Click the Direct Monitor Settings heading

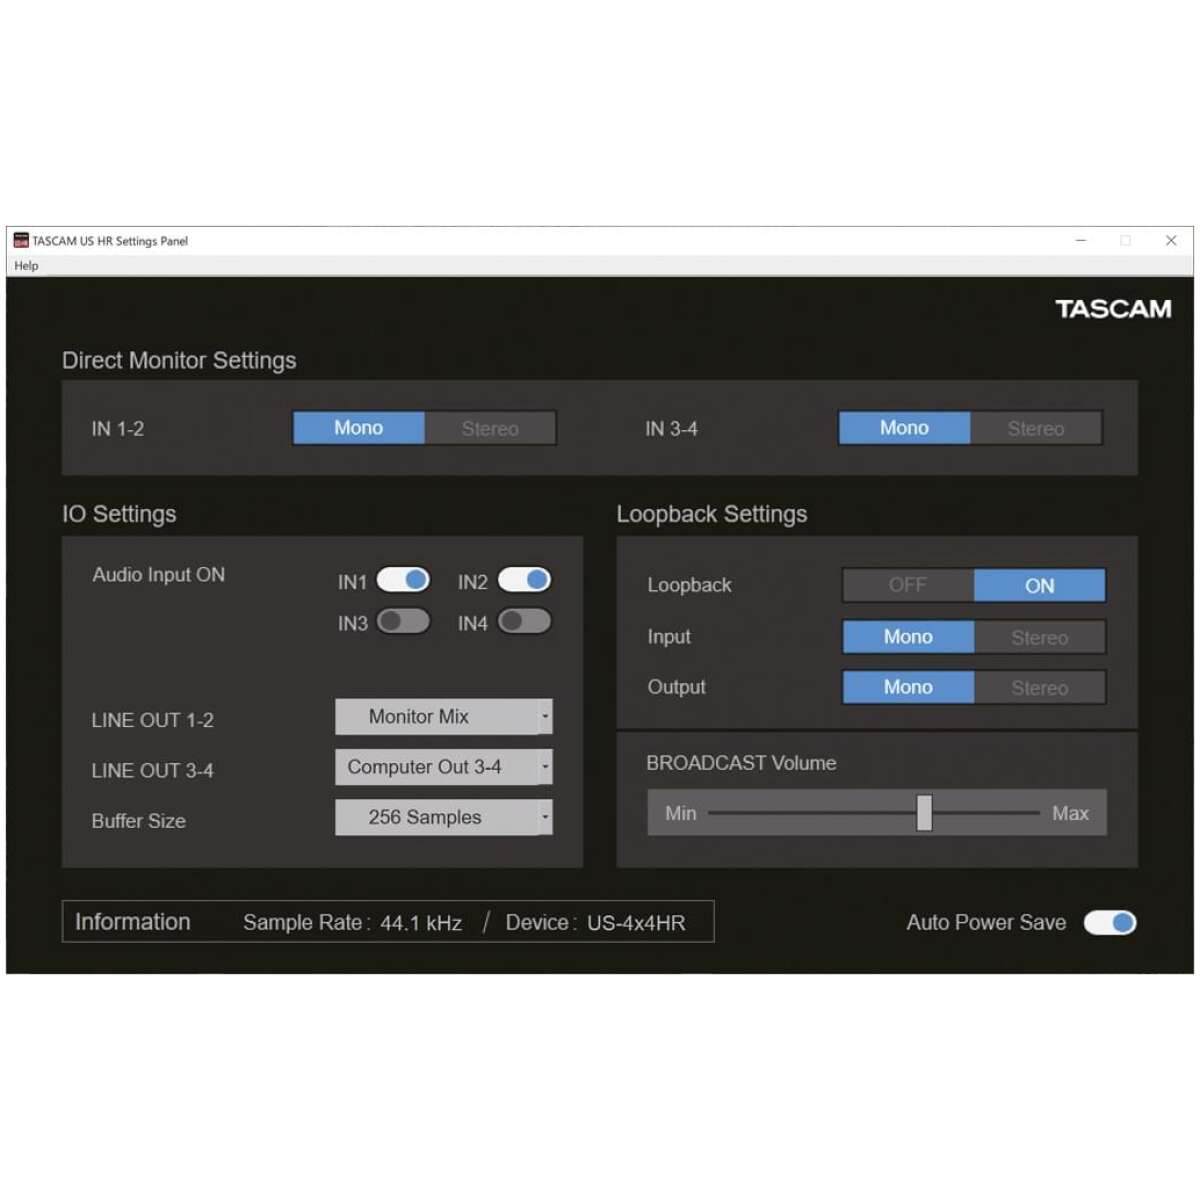[x=179, y=360]
